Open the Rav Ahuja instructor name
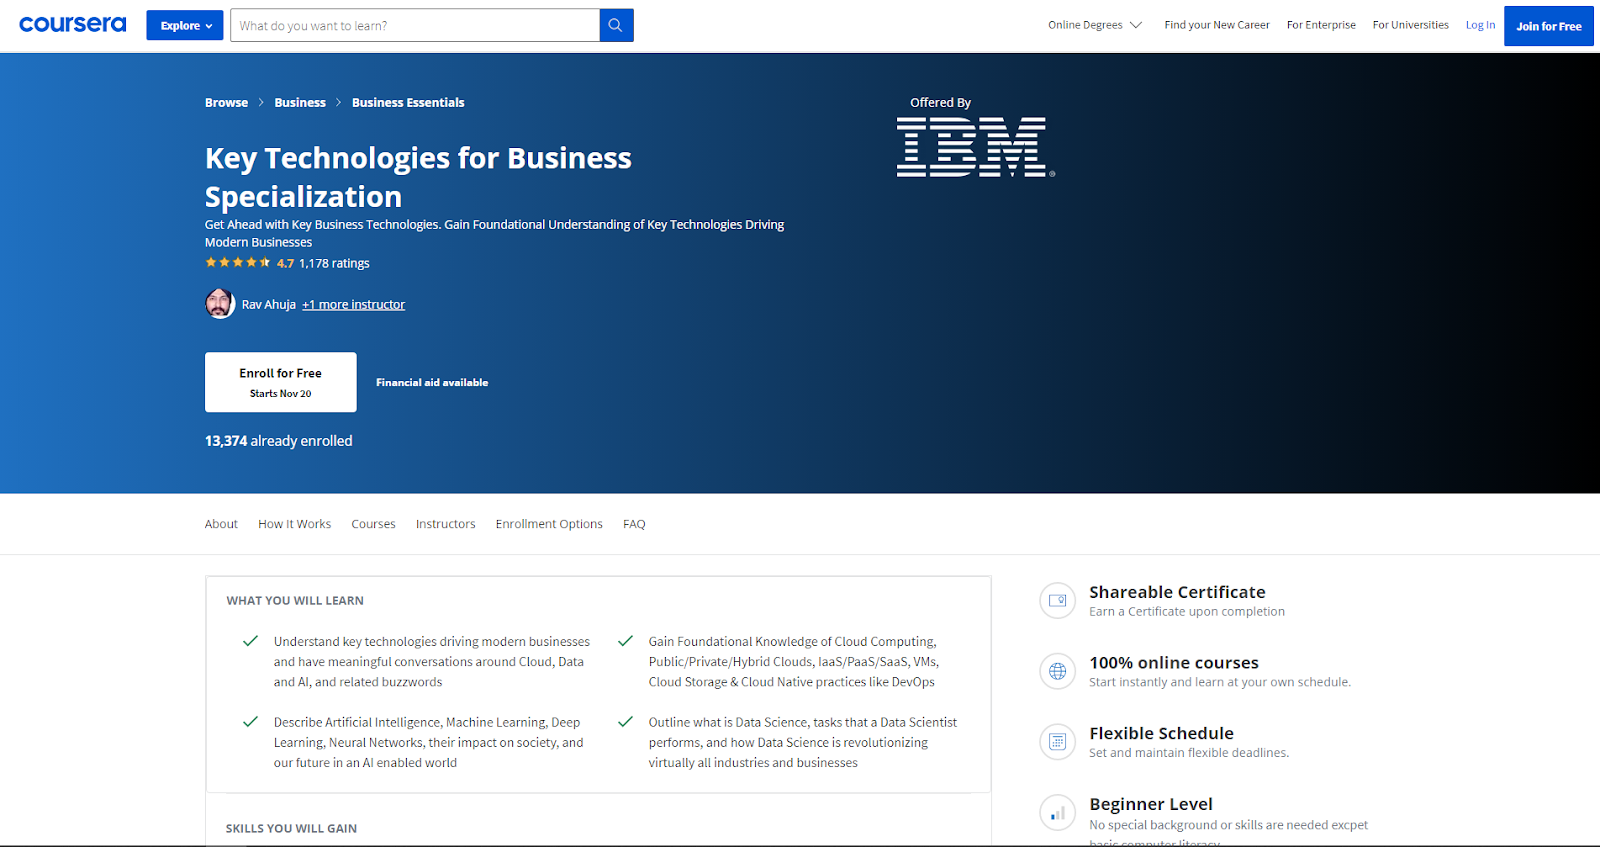This screenshot has height=847, width=1600. (269, 304)
